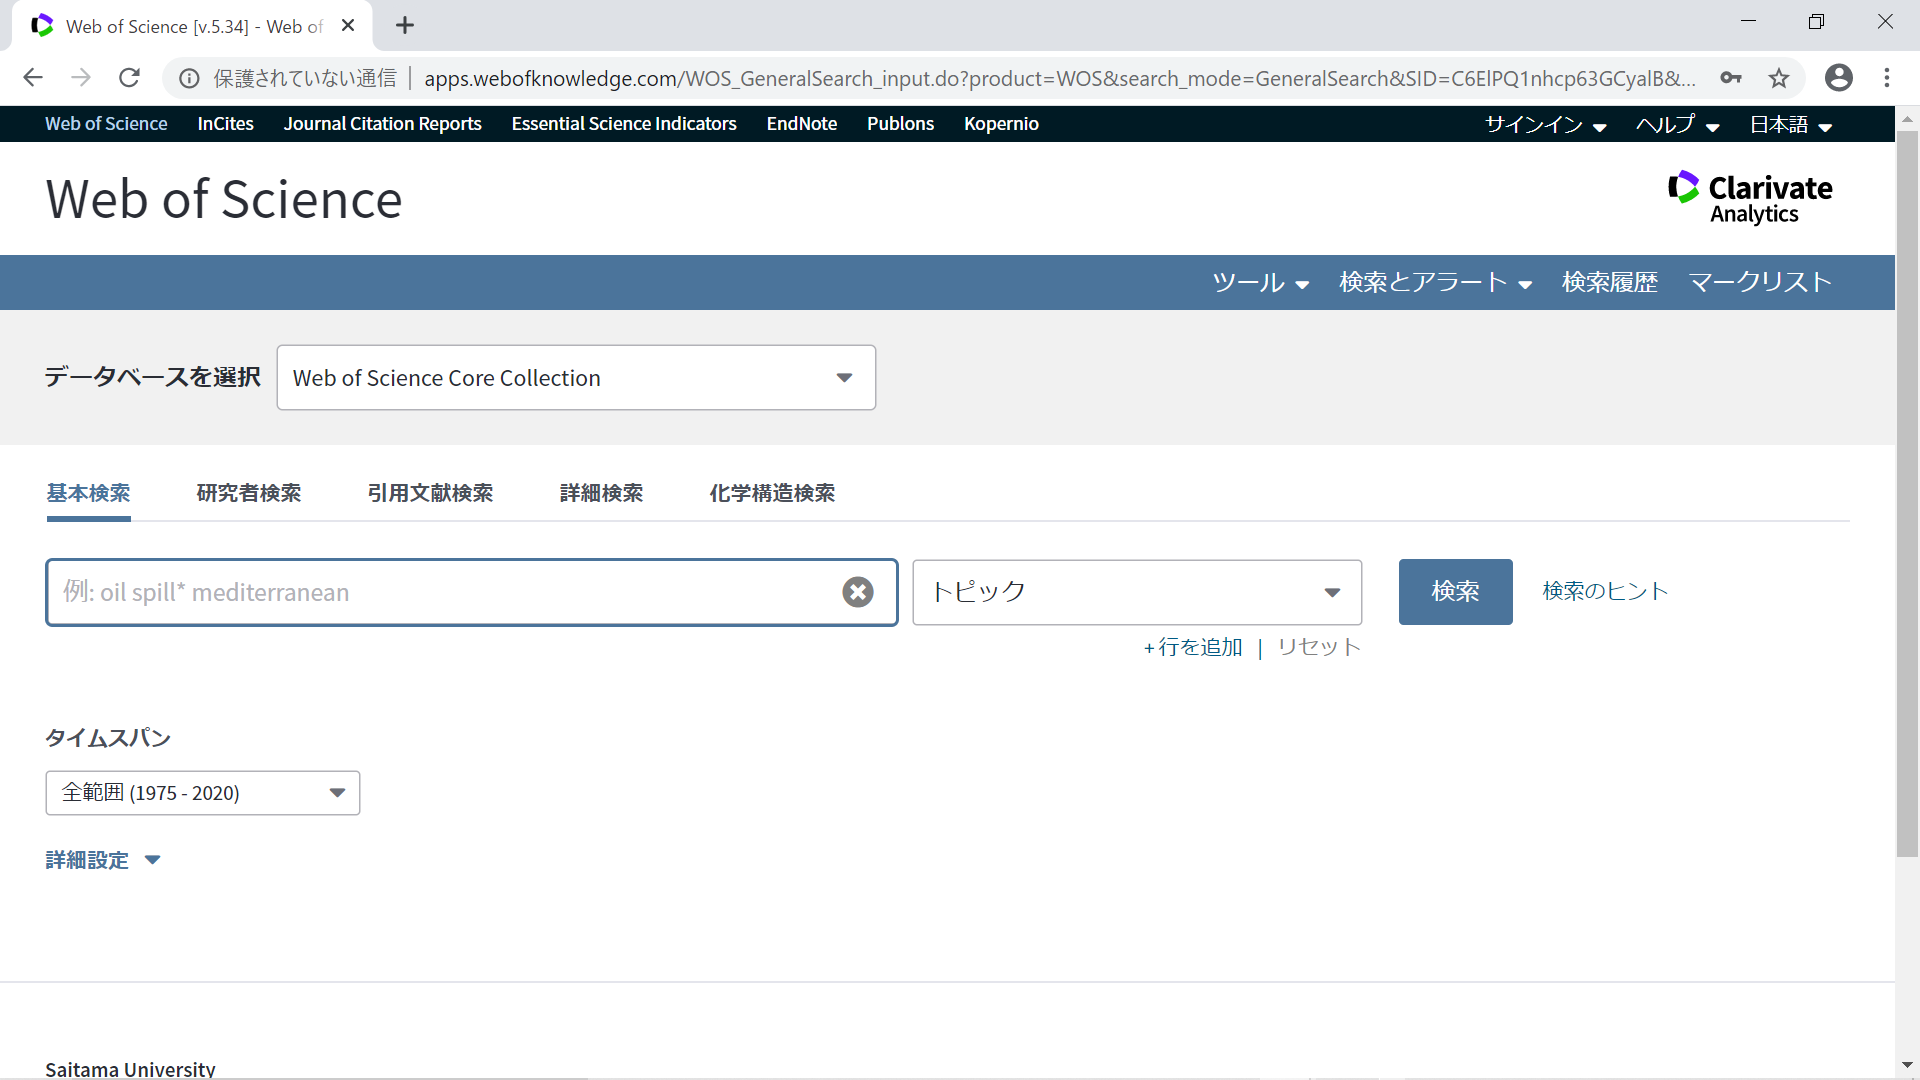This screenshot has height=1080, width=1920.
Task: Open the サインイン dropdown
Action: click(x=1545, y=125)
